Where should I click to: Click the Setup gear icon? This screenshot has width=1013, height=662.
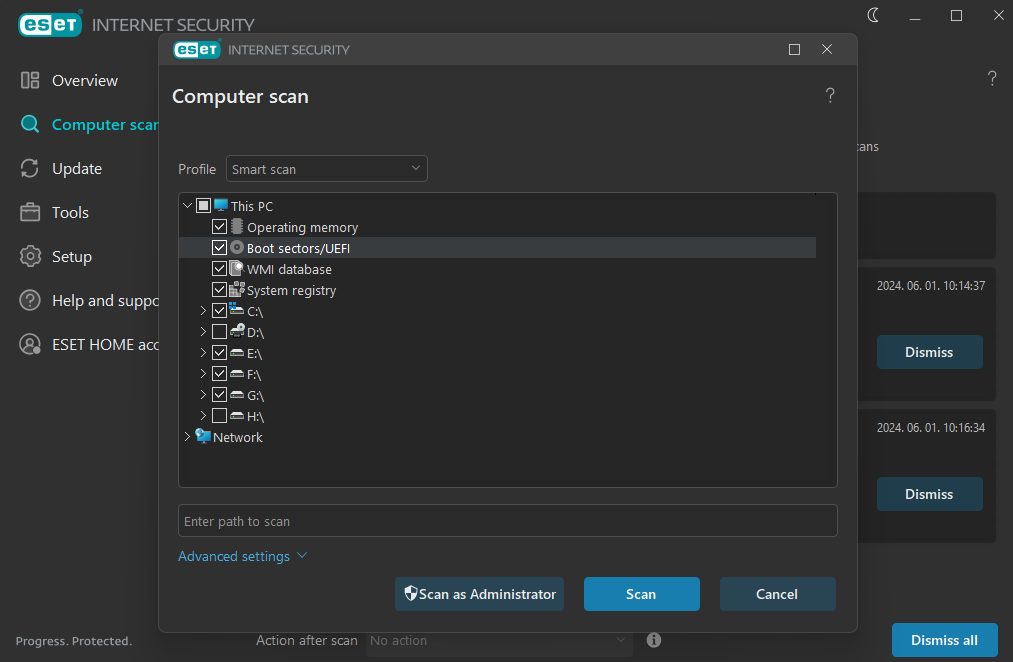tap(30, 256)
